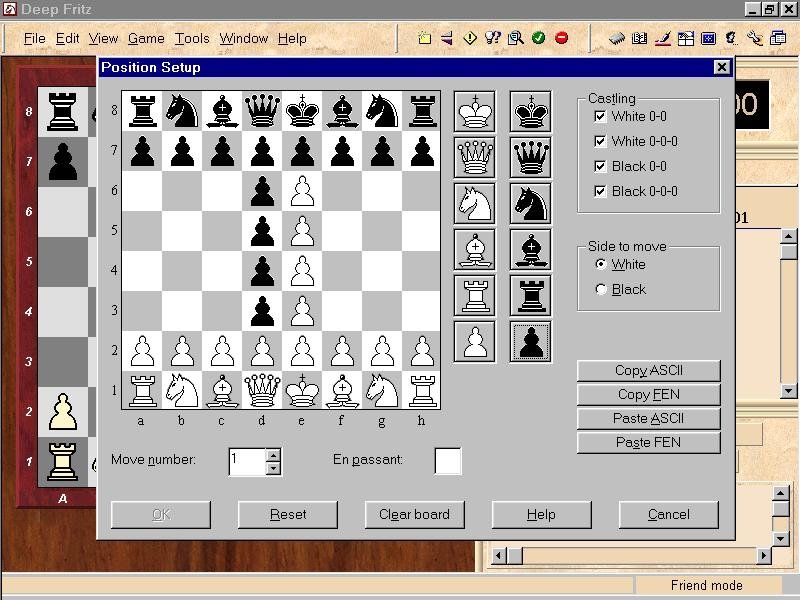
Task: Close the Position Setup dialog
Action: click(x=721, y=67)
